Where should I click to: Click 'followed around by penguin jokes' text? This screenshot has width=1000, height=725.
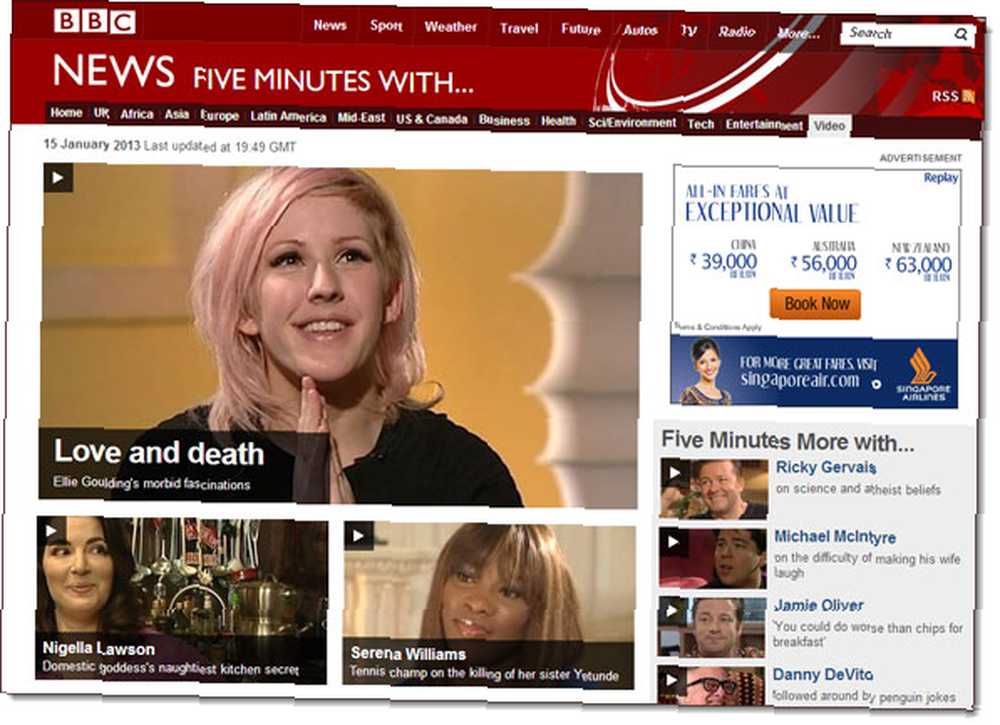click(x=864, y=696)
